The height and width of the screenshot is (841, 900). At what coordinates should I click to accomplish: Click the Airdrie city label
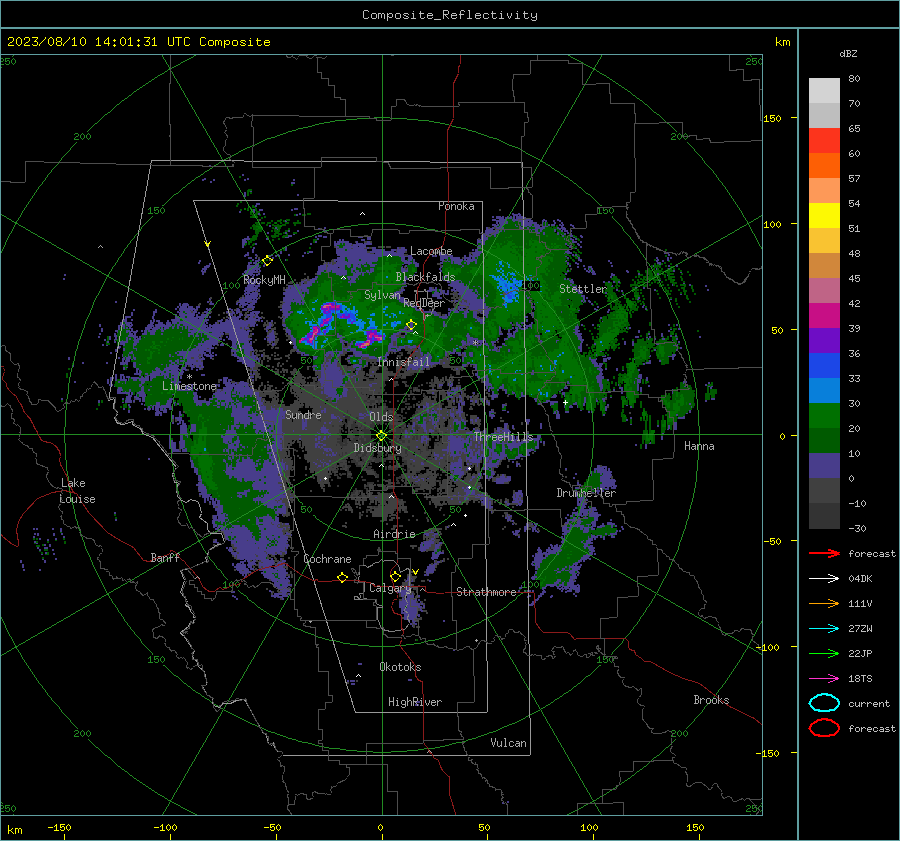pyautogui.click(x=394, y=534)
